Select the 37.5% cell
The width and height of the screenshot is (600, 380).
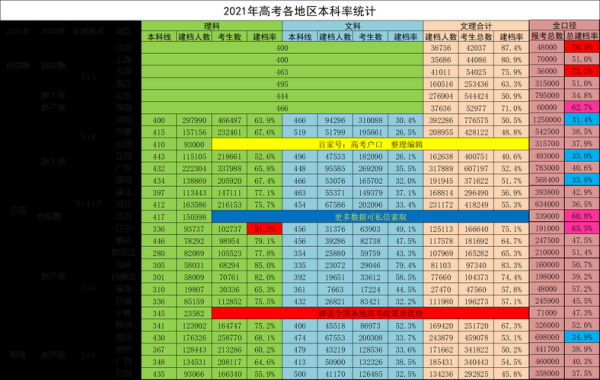pos(582,373)
